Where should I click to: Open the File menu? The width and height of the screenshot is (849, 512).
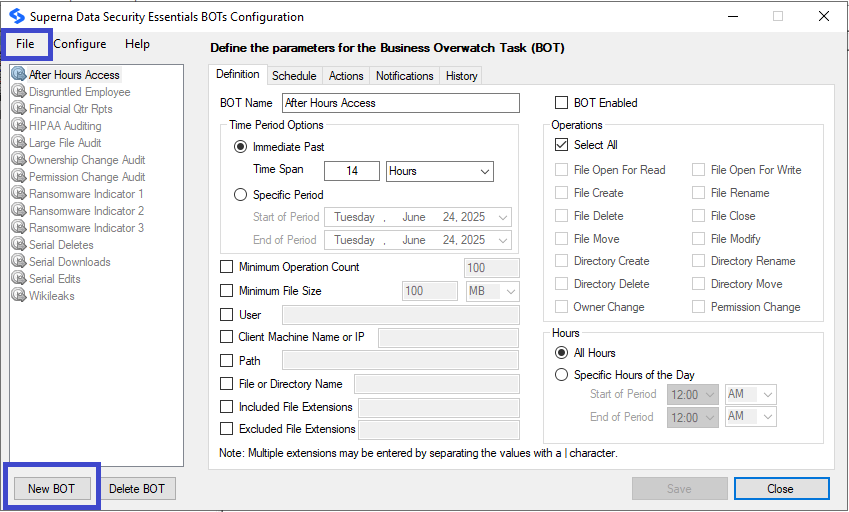tap(25, 44)
